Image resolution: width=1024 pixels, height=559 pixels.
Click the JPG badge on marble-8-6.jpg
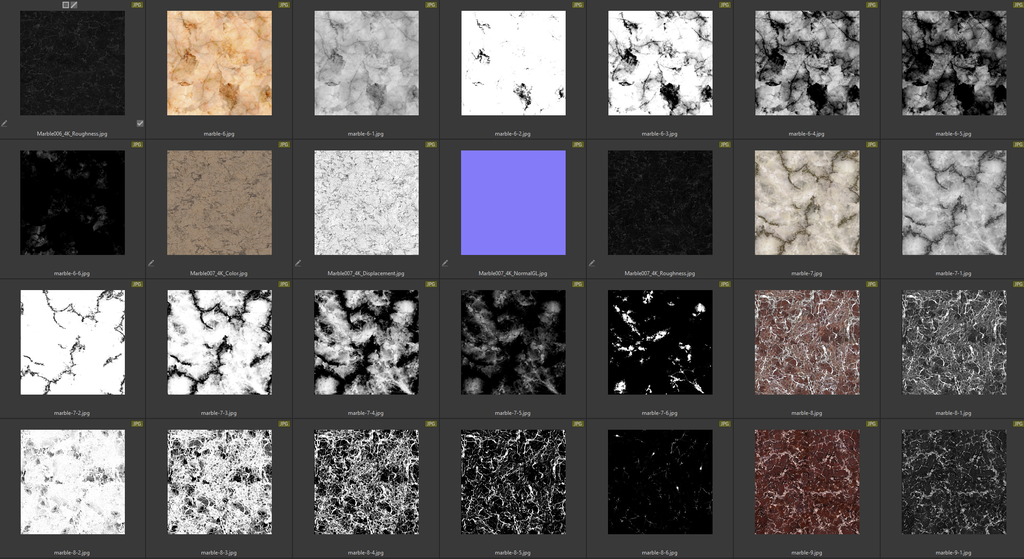coord(725,424)
